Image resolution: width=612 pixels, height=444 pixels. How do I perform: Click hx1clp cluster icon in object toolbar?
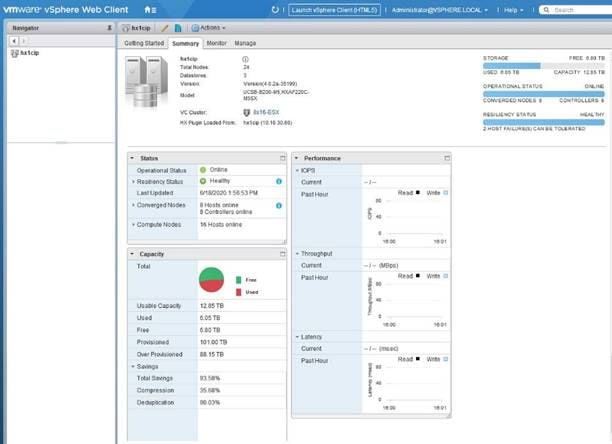[126, 28]
